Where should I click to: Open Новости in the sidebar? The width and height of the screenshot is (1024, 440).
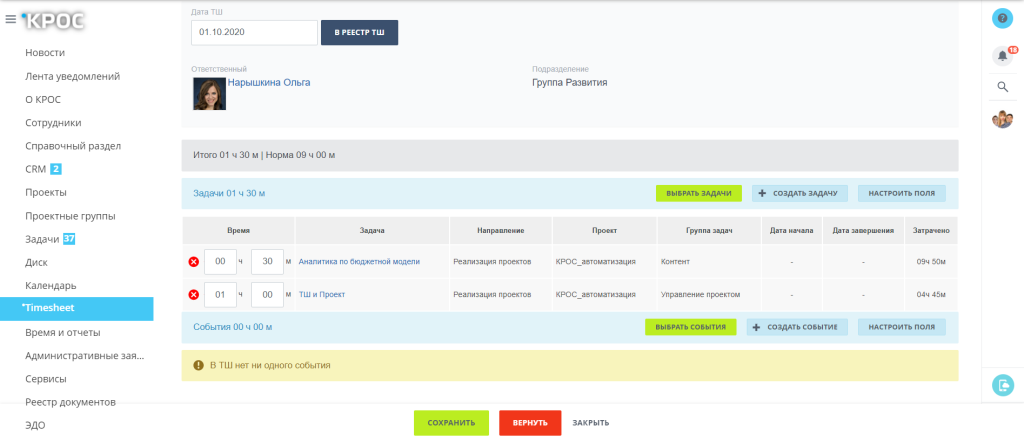(x=45, y=53)
